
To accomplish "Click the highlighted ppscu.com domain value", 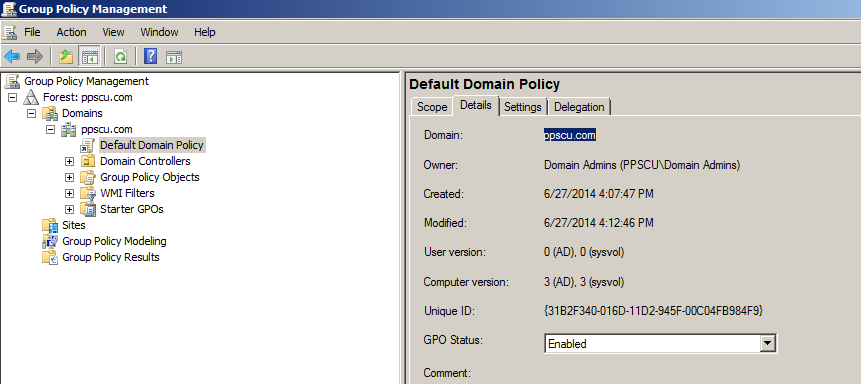I will coord(570,135).
